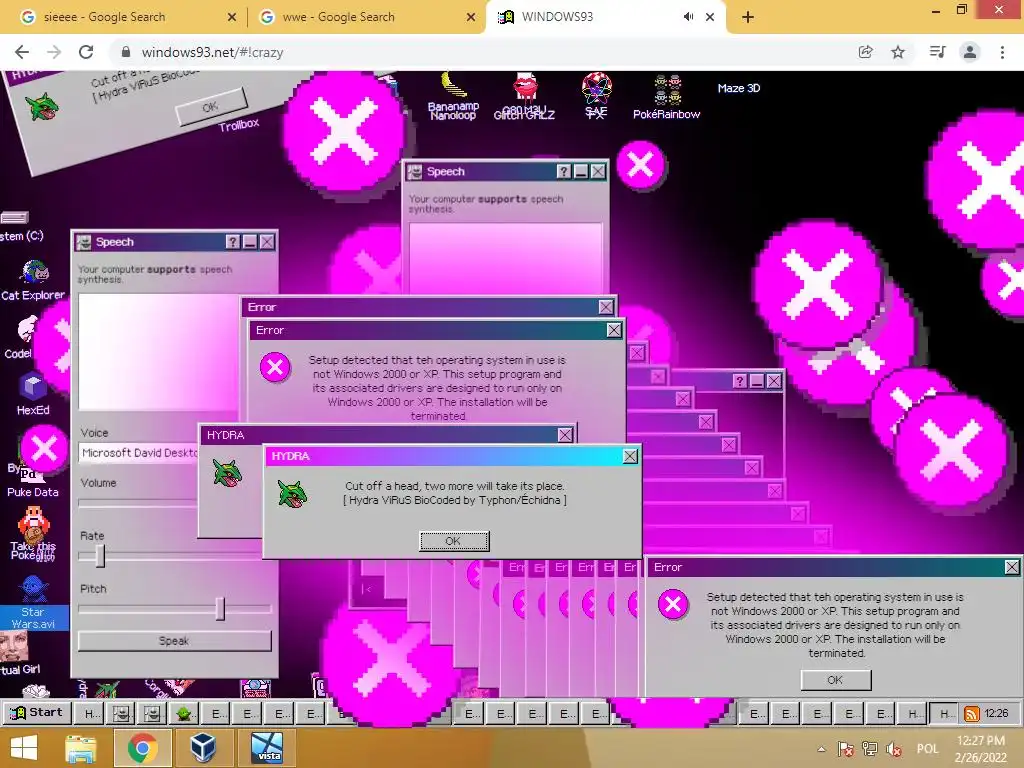Click the POL language indicator
This screenshot has width=1024, height=768.
927,749
